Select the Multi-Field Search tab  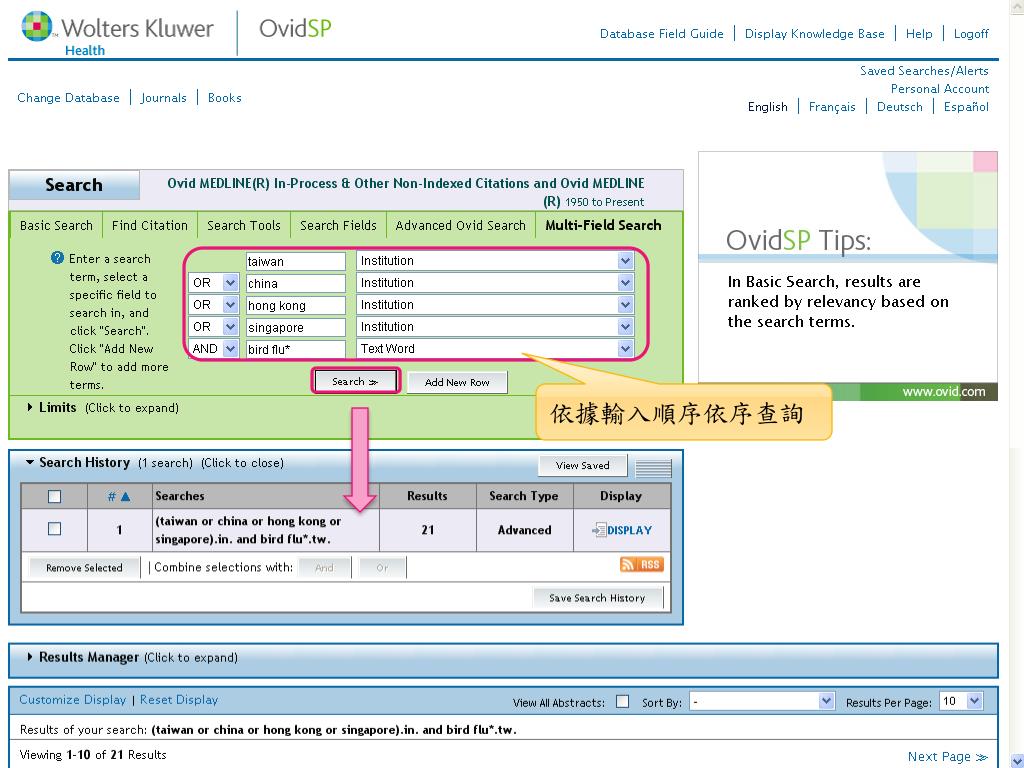click(603, 225)
